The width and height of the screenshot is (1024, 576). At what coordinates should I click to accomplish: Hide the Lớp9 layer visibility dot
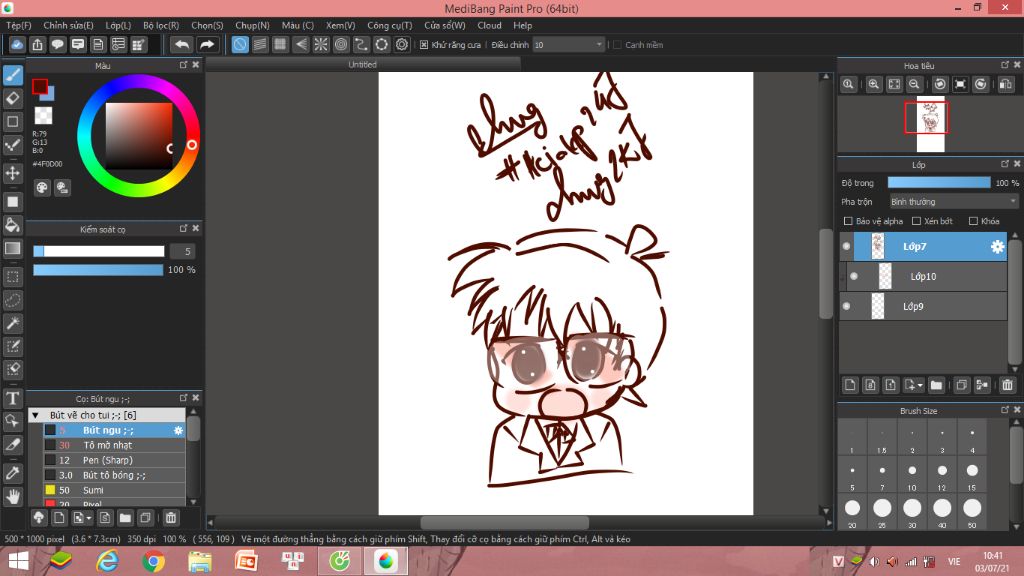[846, 306]
